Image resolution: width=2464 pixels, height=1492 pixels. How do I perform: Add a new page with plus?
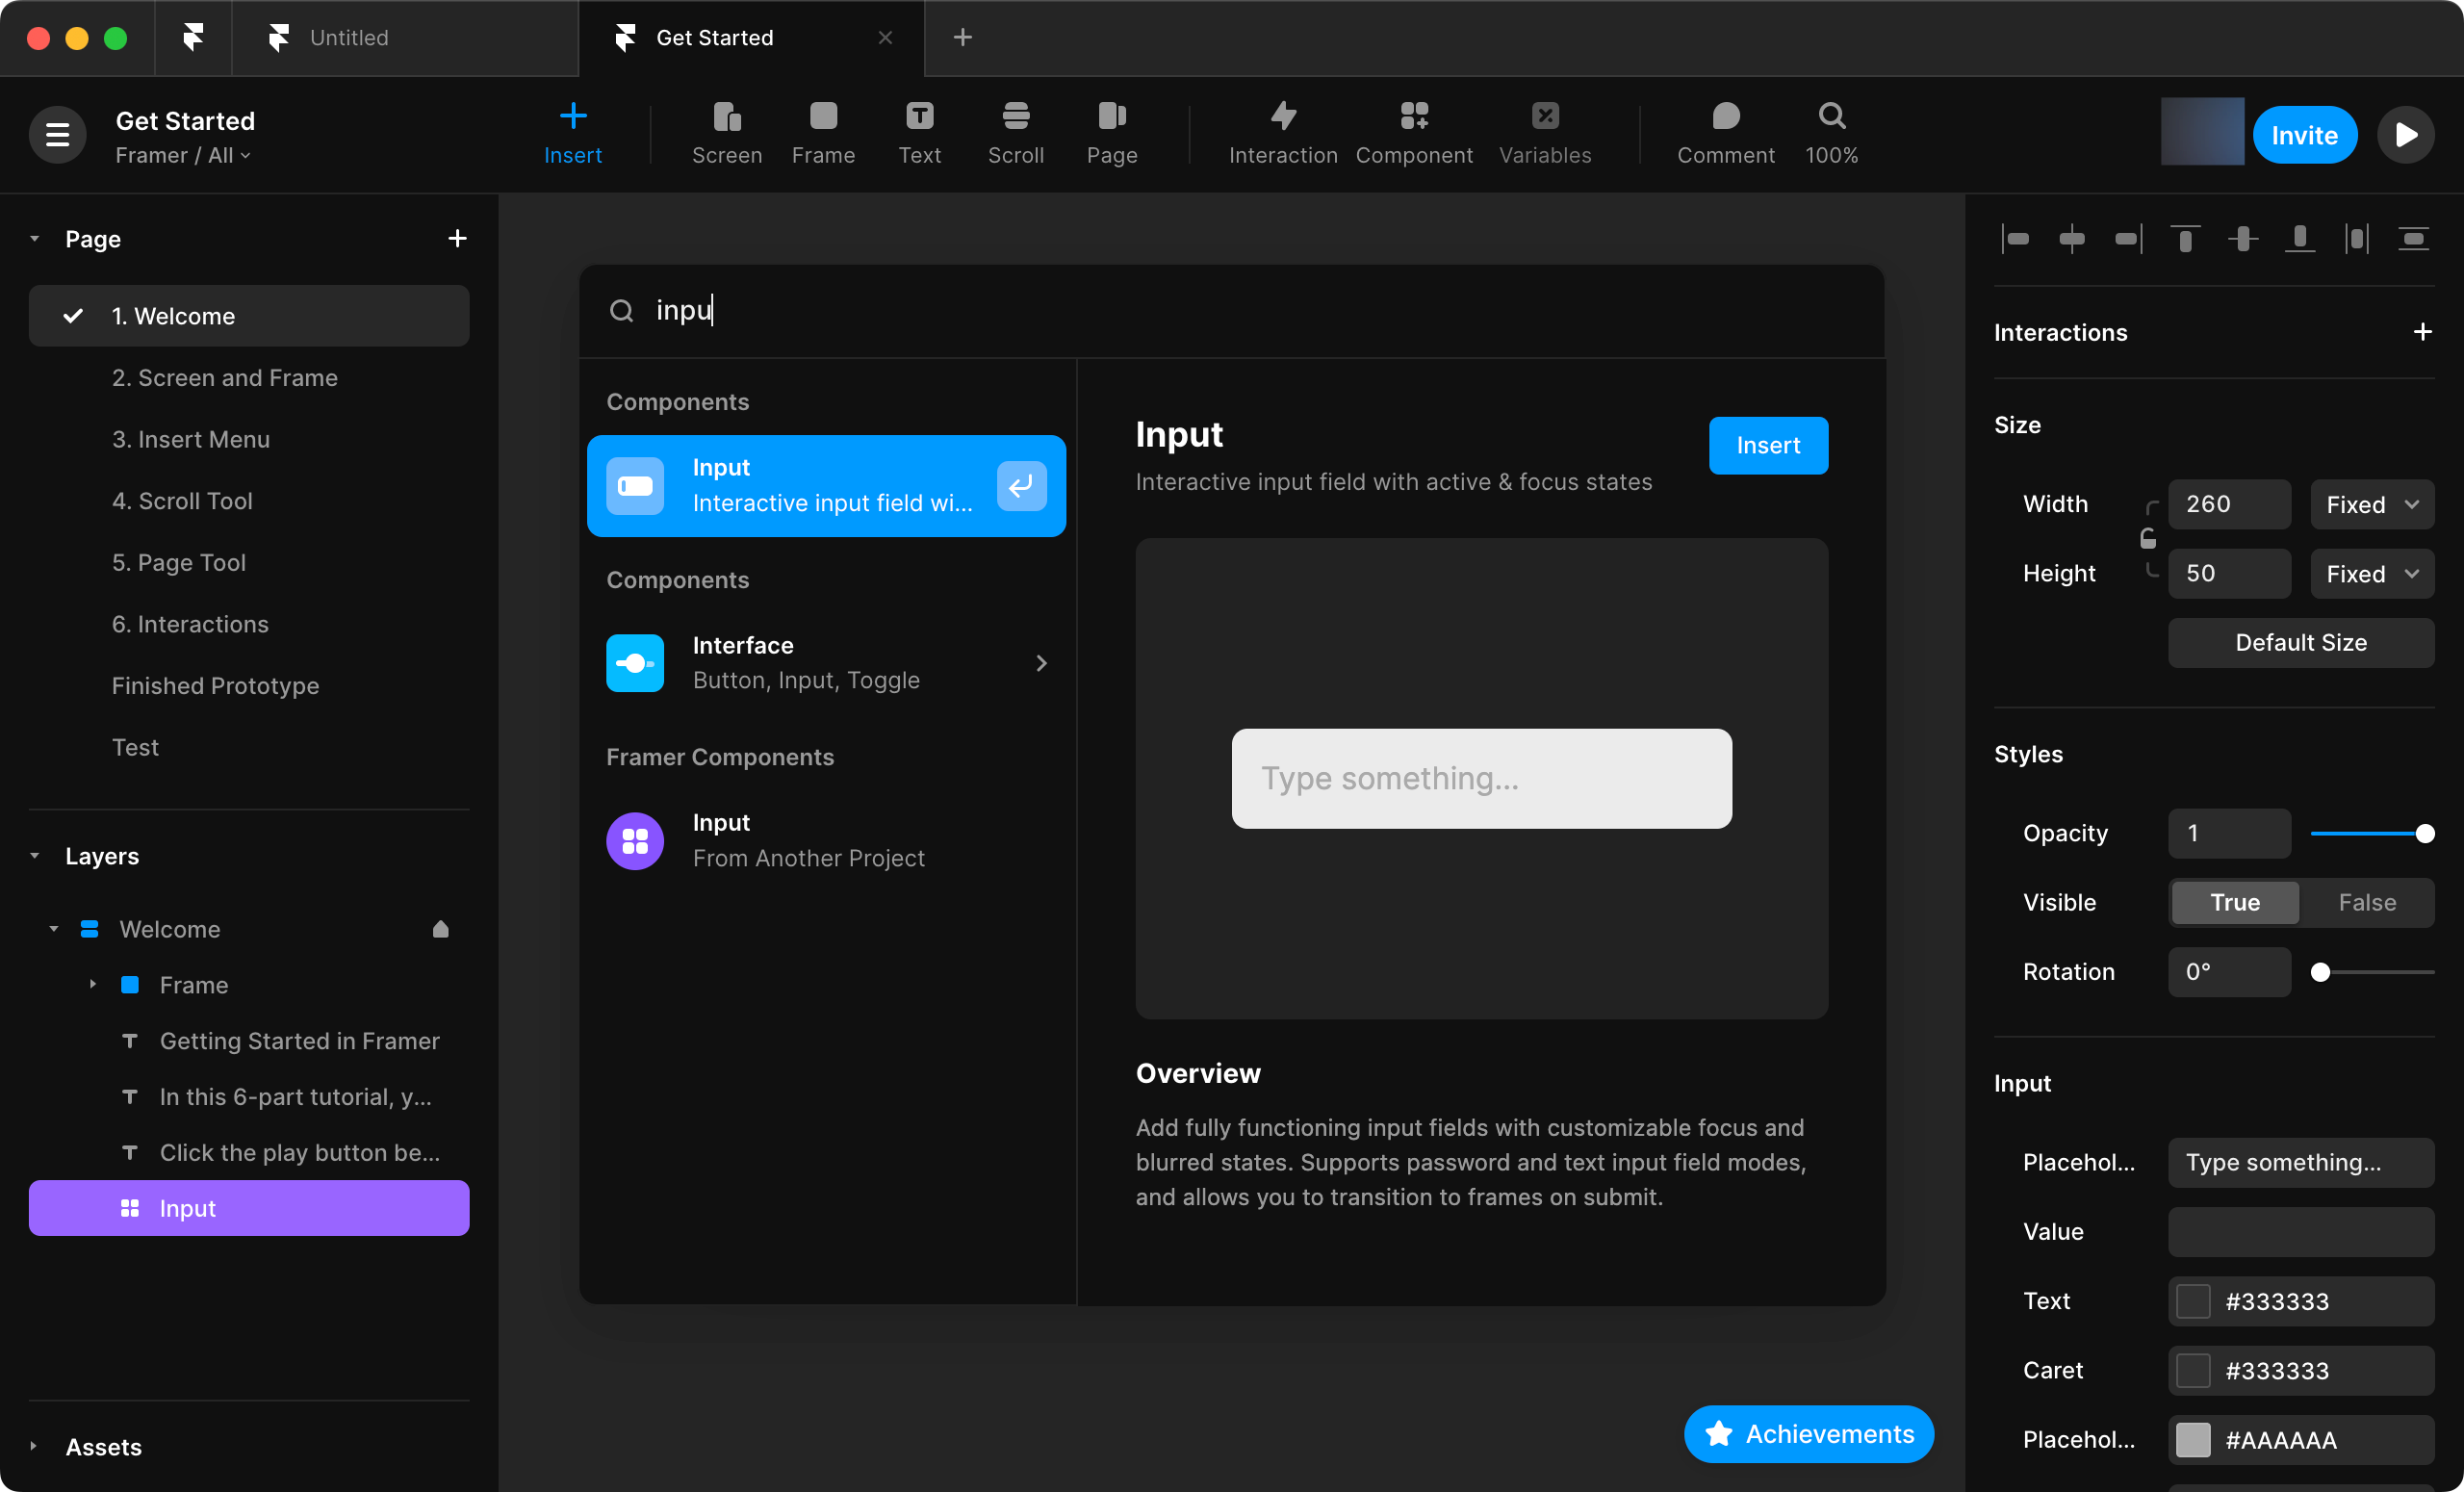[457, 238]
